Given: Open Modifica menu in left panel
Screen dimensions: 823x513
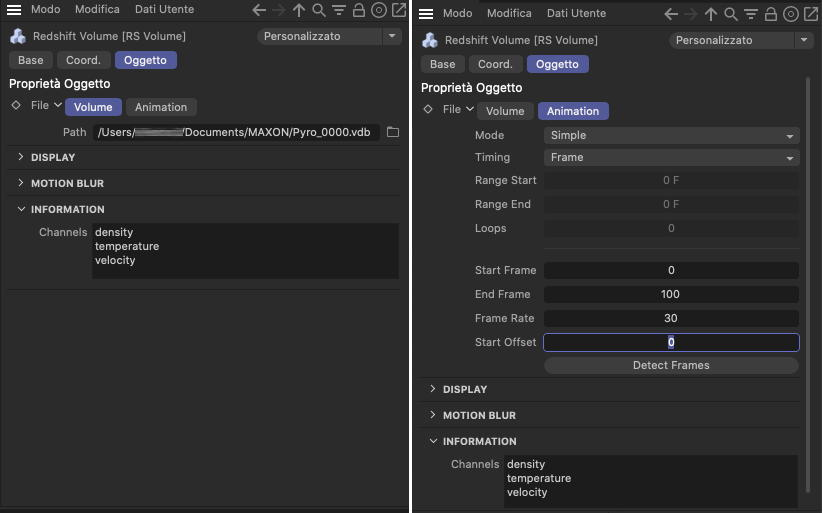Looking at the screenshot, I should pyautogui.click(x=97, y=9).
